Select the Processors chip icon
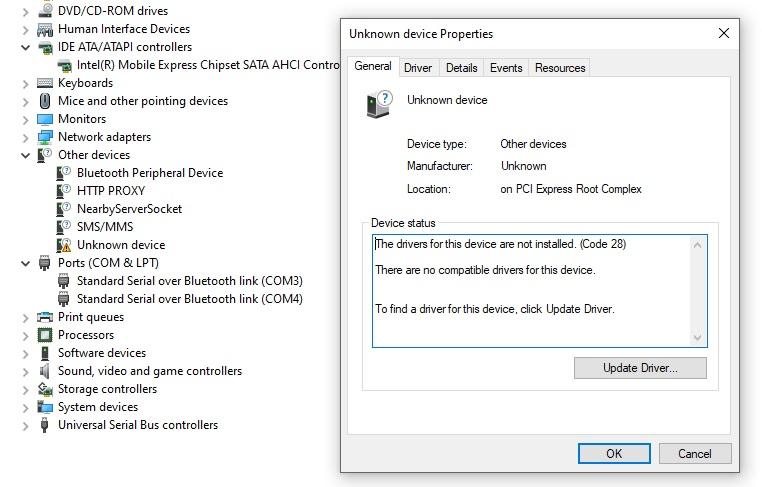 pyautogui.click(x=45, y=335)
